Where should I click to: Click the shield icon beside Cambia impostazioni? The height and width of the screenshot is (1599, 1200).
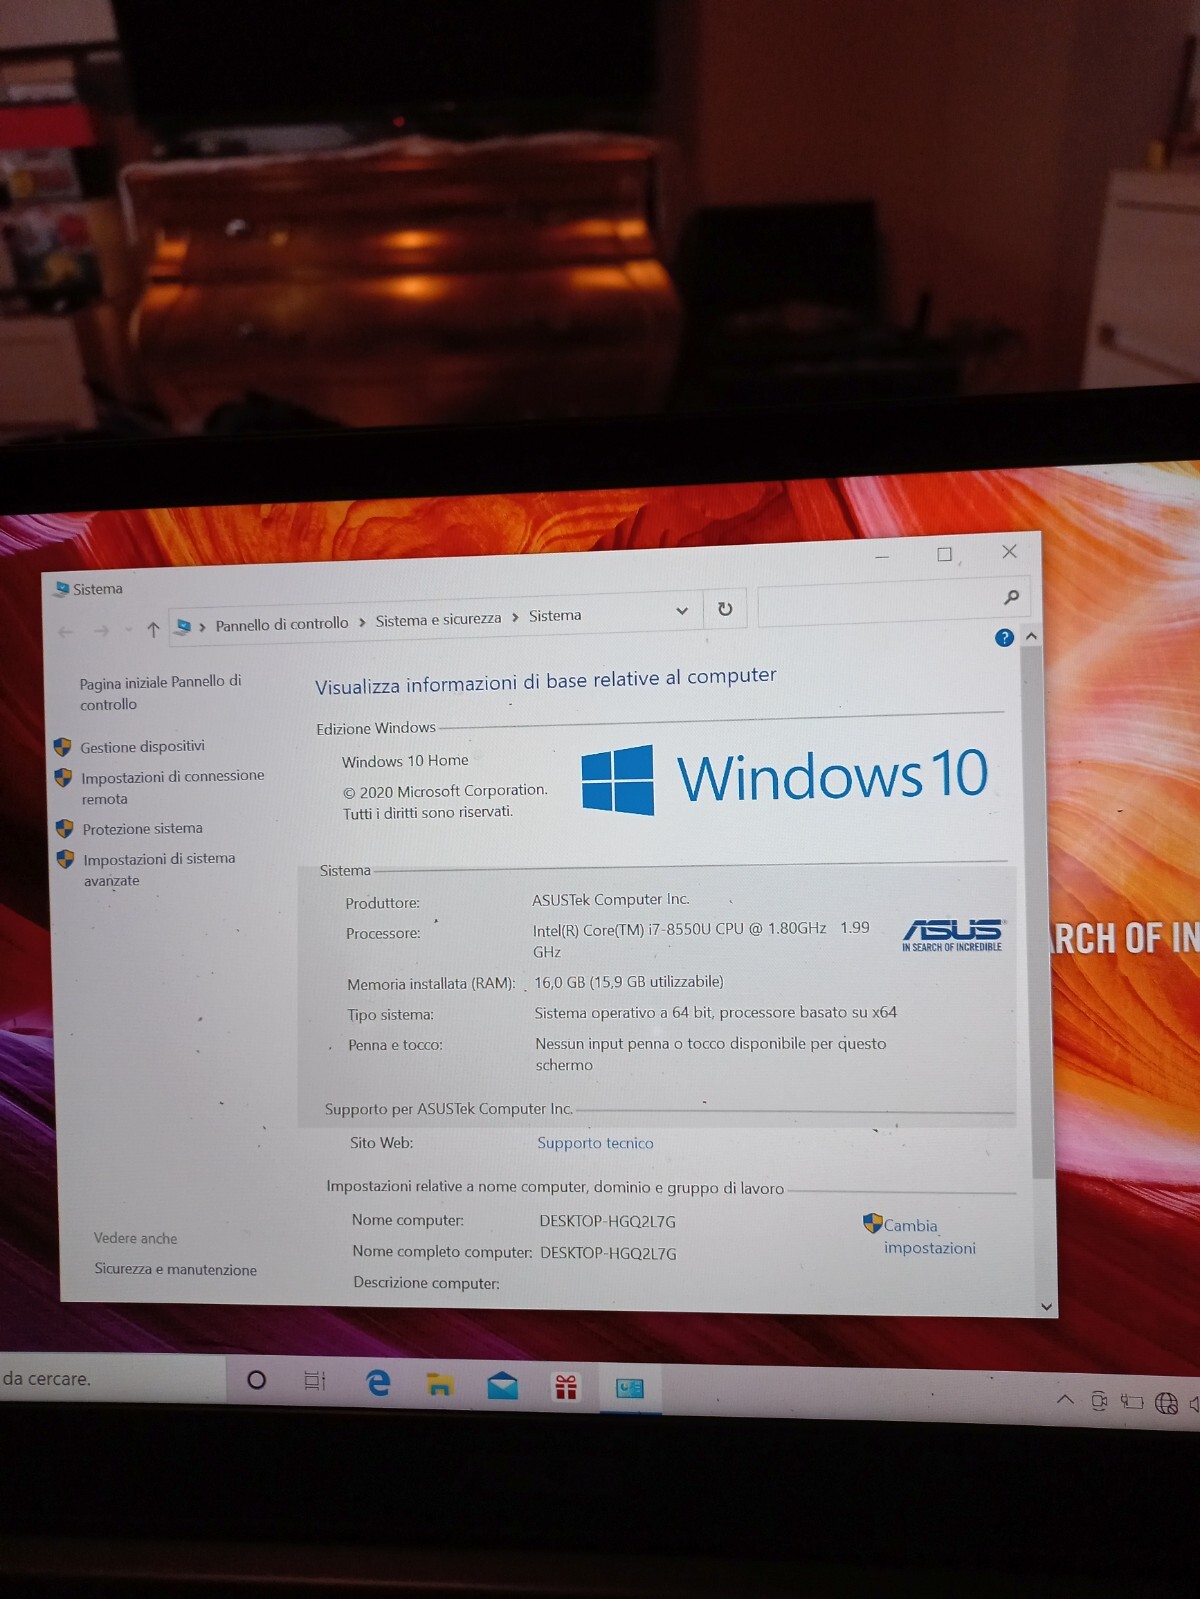(872, 1223)
